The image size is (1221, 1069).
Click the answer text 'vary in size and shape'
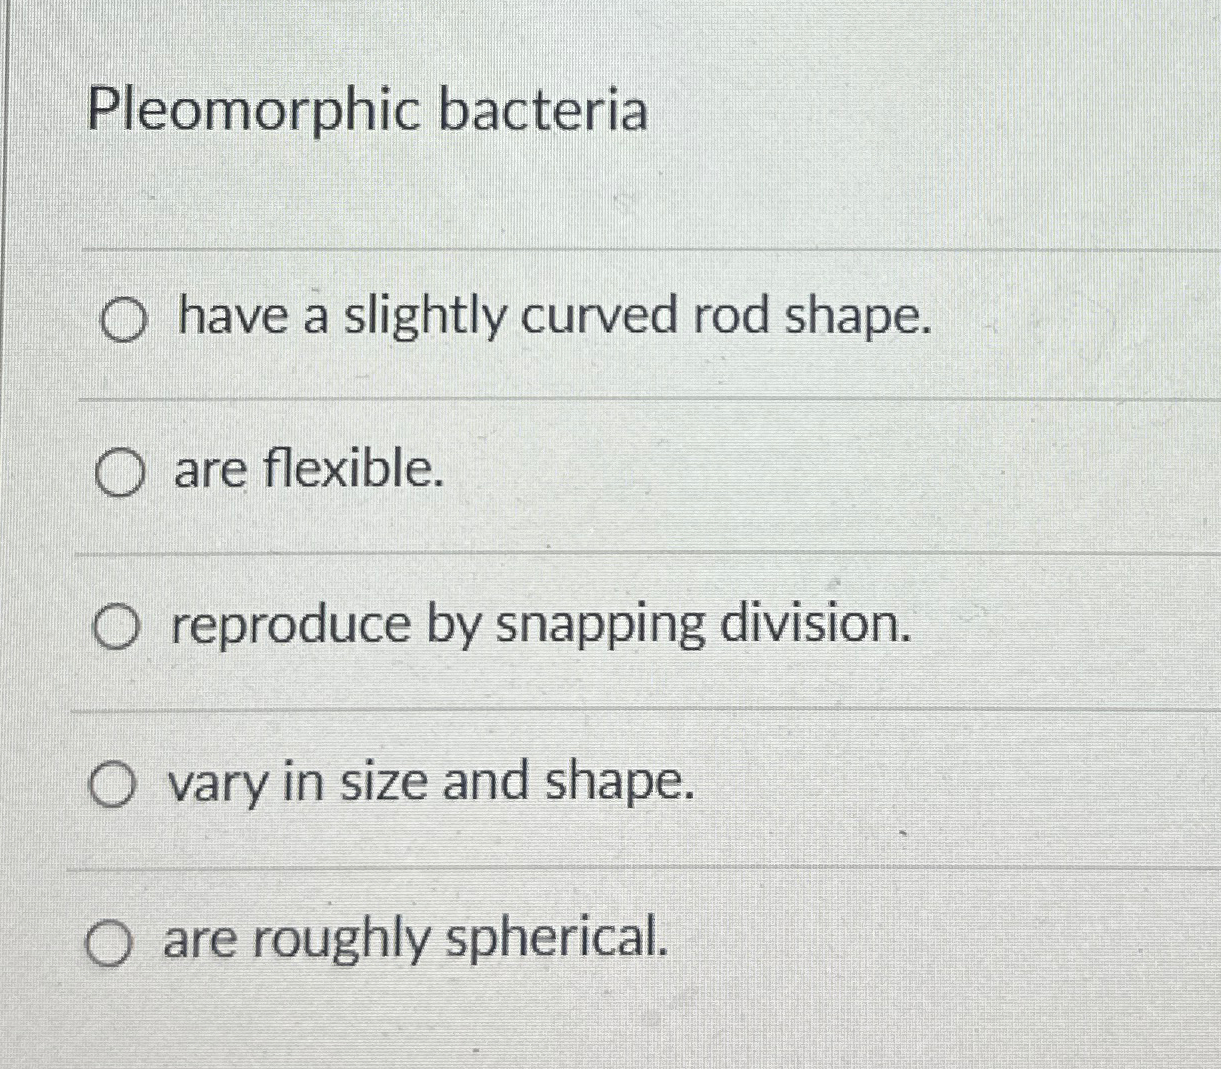coord(431,782)
